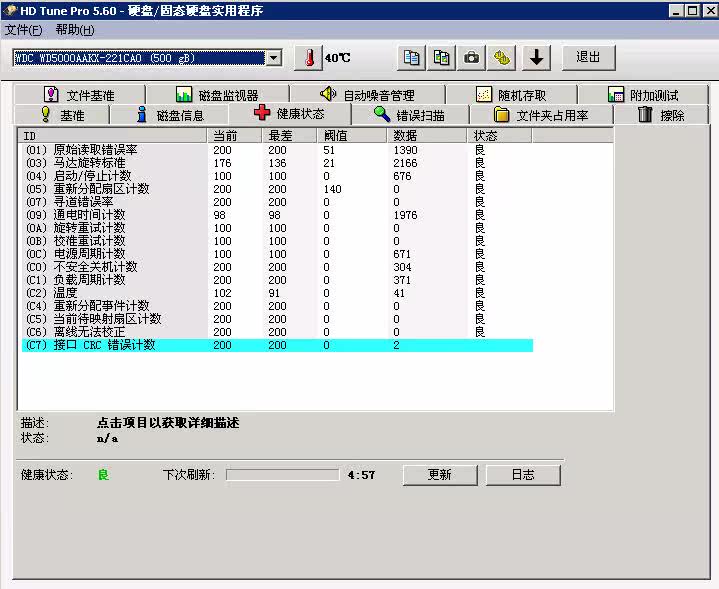Select row (07) 寻道错误率

point(277,202)
